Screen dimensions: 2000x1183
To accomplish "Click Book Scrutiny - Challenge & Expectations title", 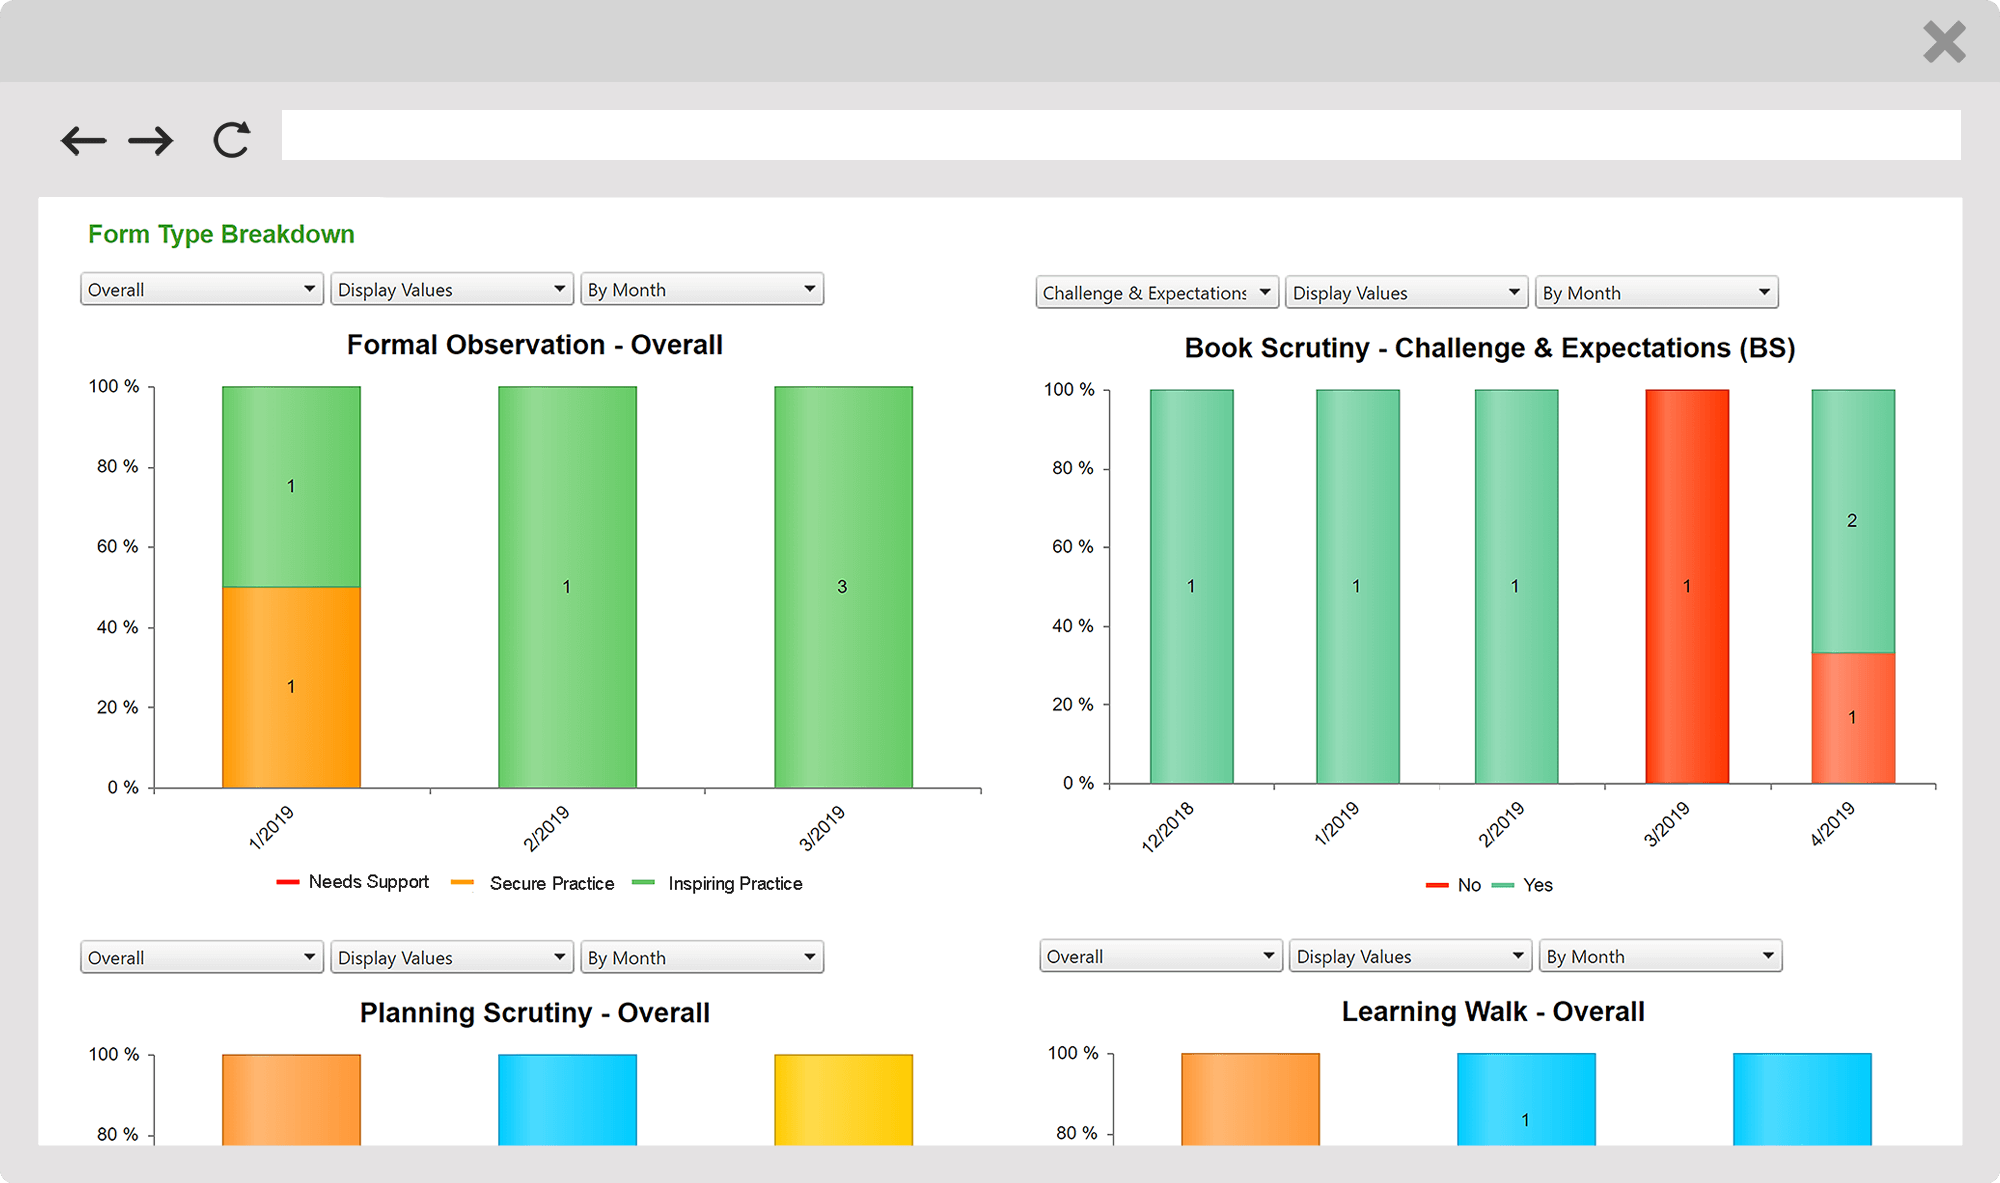I will (1490, 348).
